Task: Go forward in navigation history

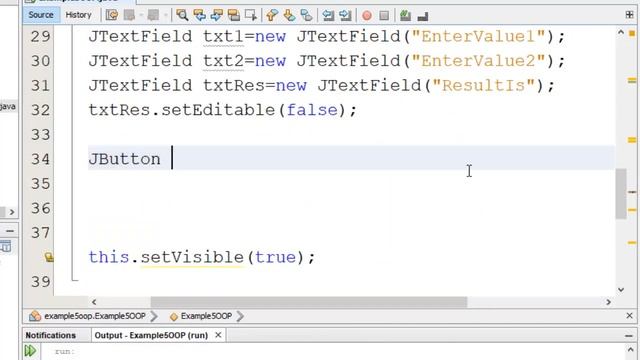Action: click(153, 16)
